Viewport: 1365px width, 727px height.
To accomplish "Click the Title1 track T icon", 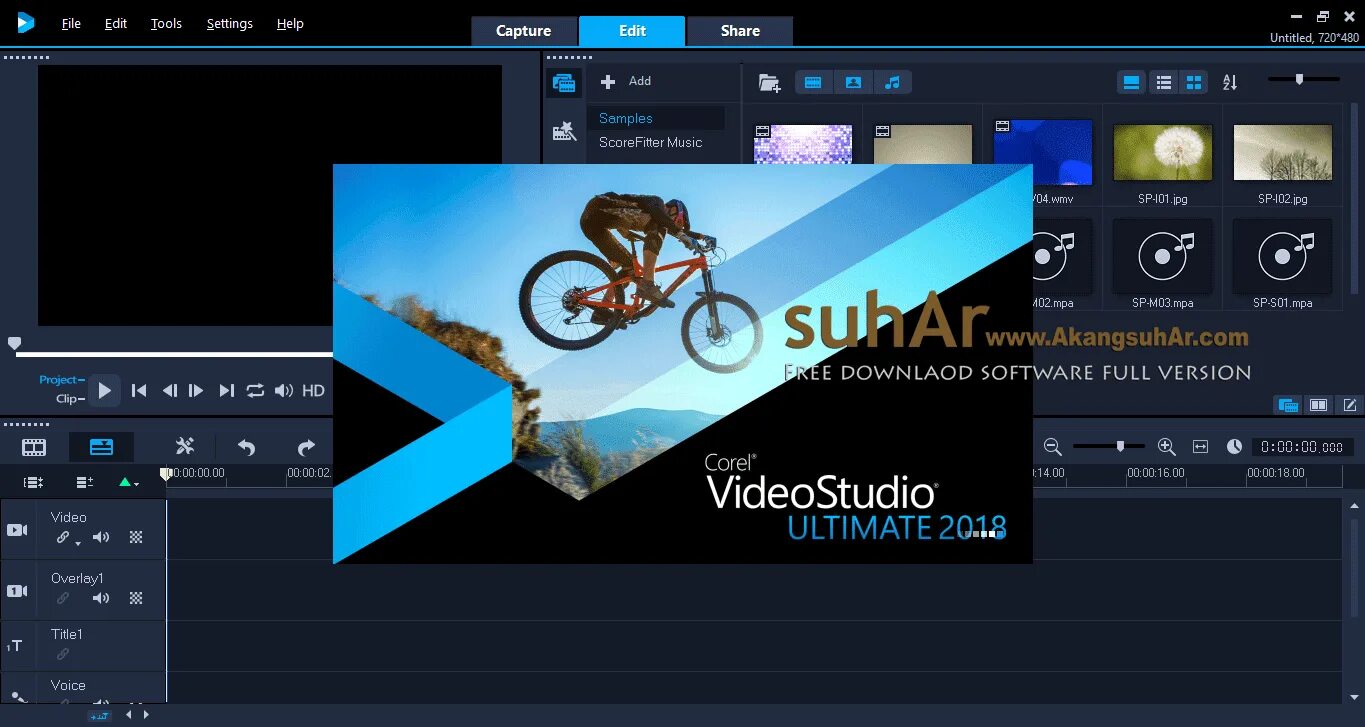I will (15, 647).
